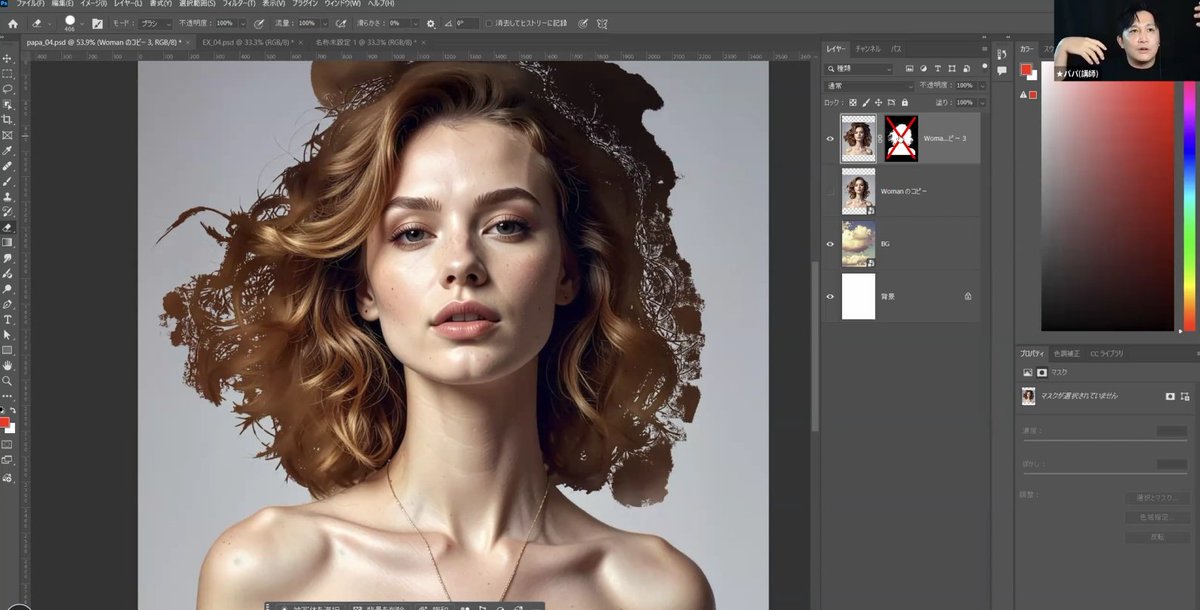Expand the 不透明度 dropdown in options bar

tap(242, 23)
